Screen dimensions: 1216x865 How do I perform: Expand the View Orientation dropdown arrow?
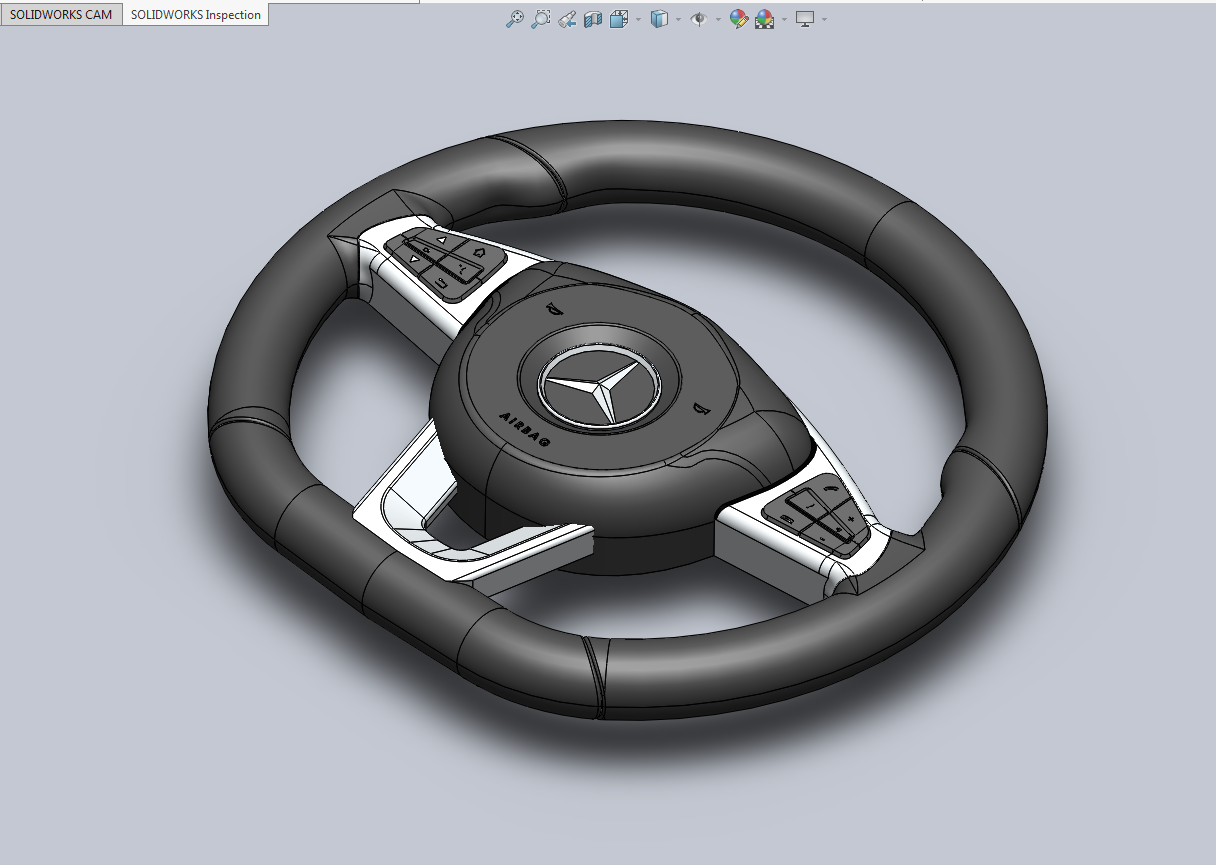tap(638, 19)
